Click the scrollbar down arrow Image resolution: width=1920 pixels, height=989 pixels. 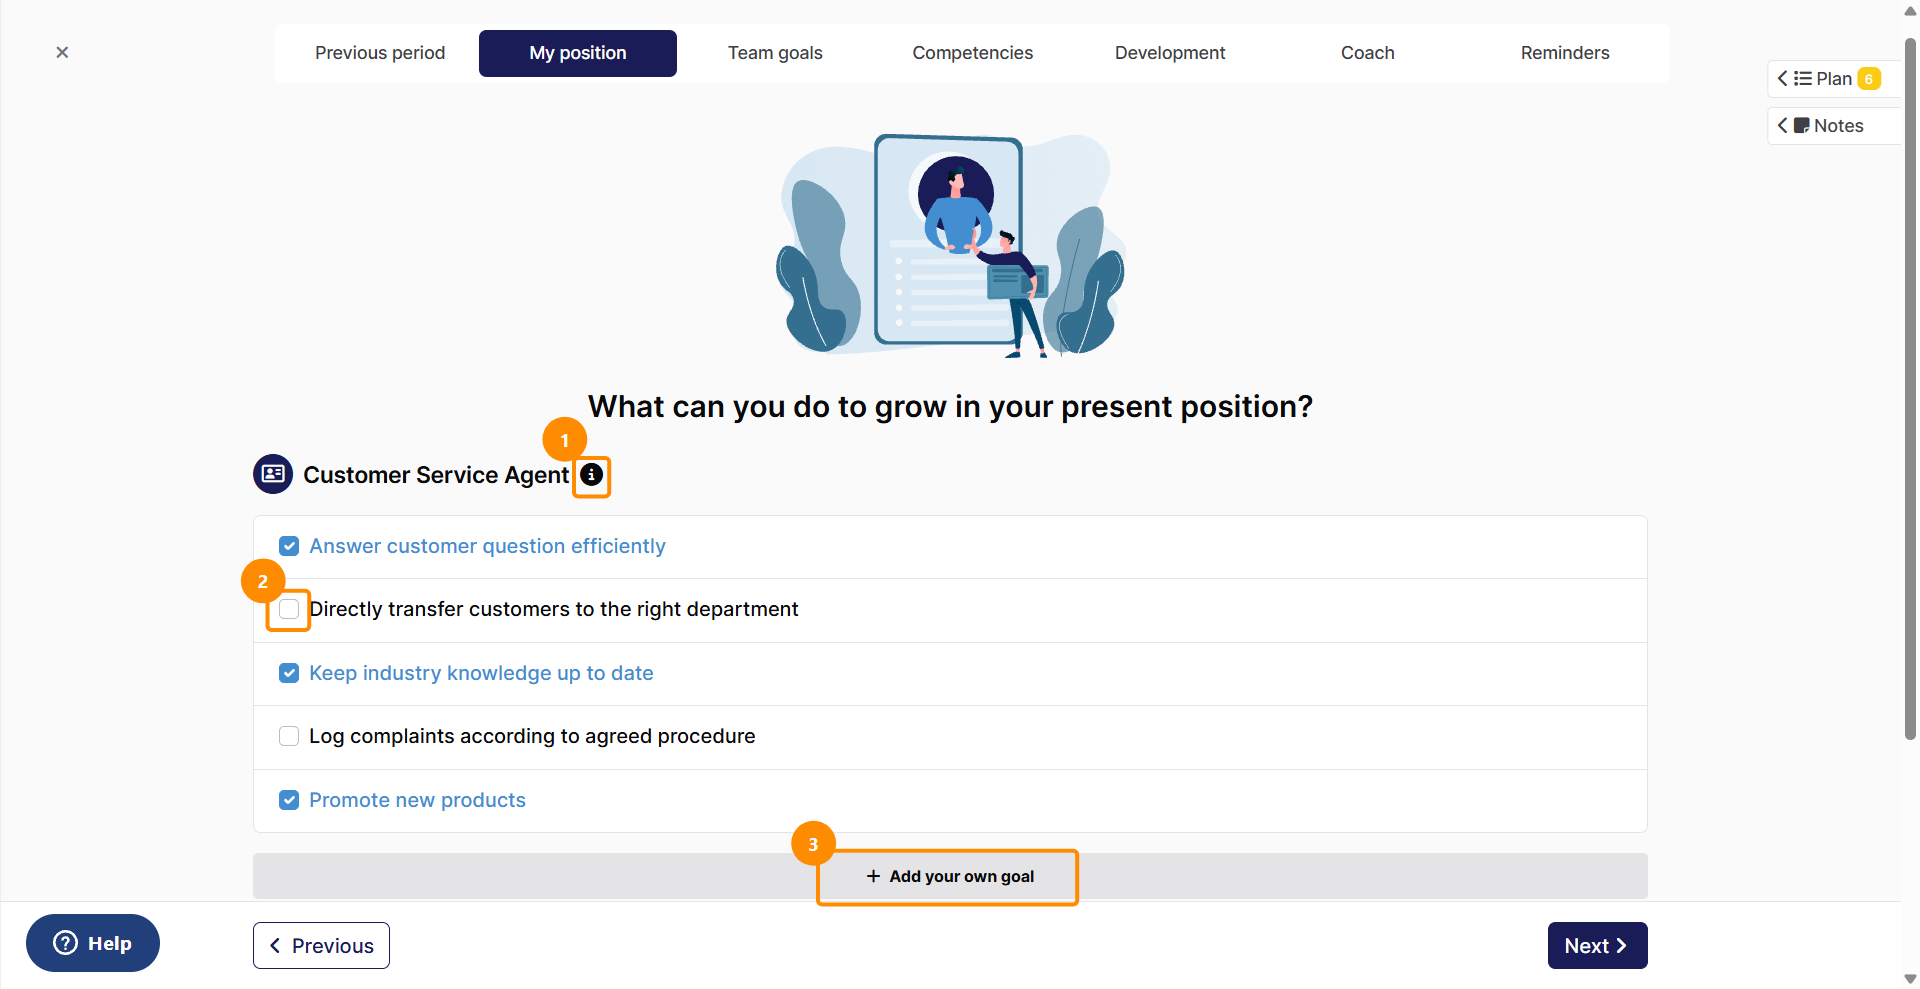(x=1910, y=979)
